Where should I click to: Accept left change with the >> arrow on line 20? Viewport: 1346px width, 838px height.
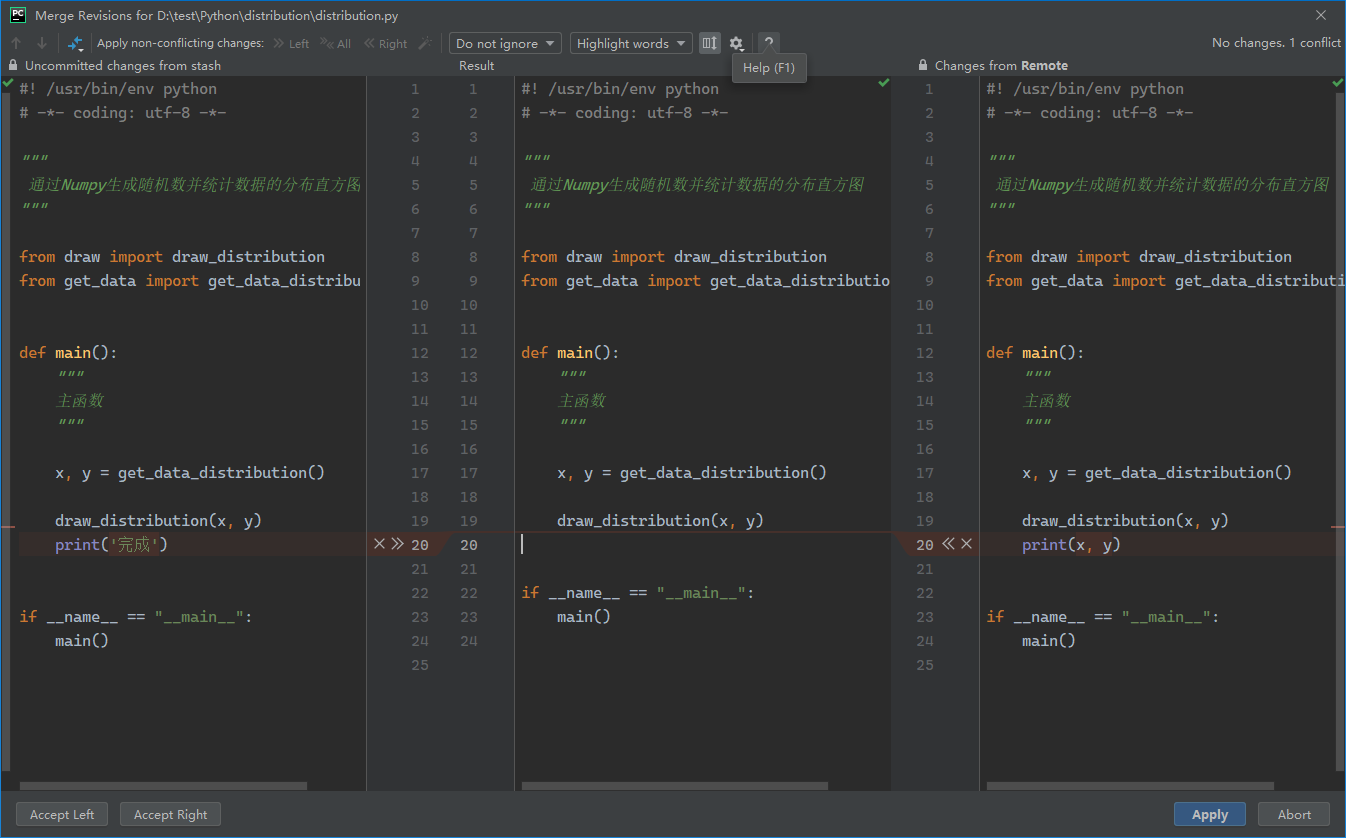pos(397,544)
